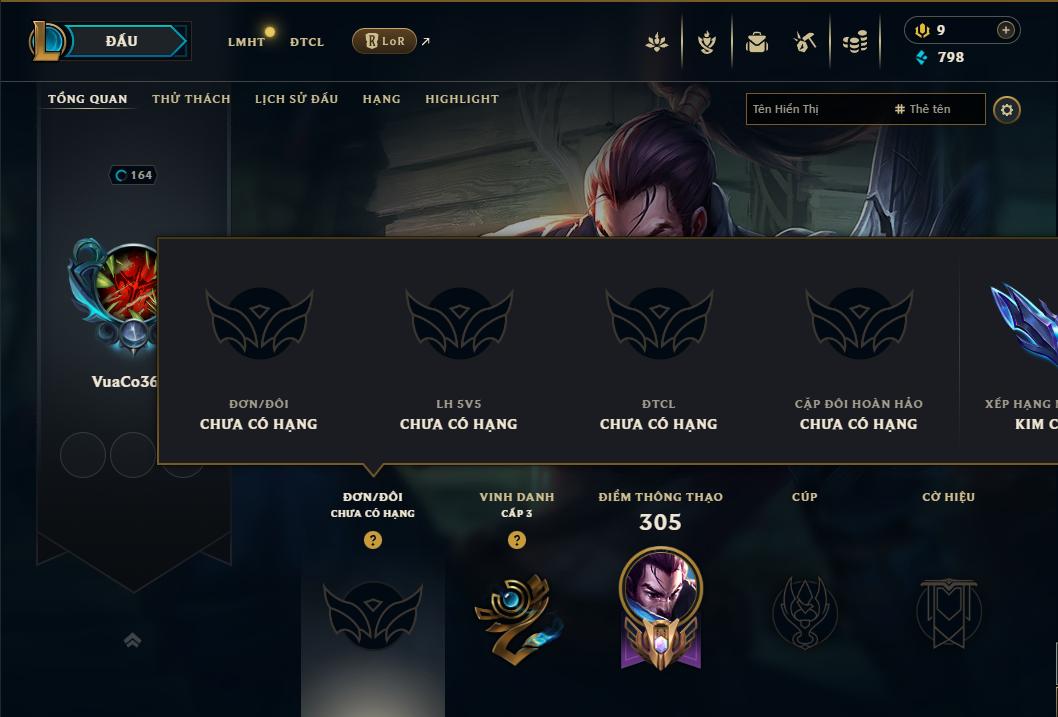
Task: Click the Yasuo mastery emblem
Action: pyautogui.click(x=661, y=609)
